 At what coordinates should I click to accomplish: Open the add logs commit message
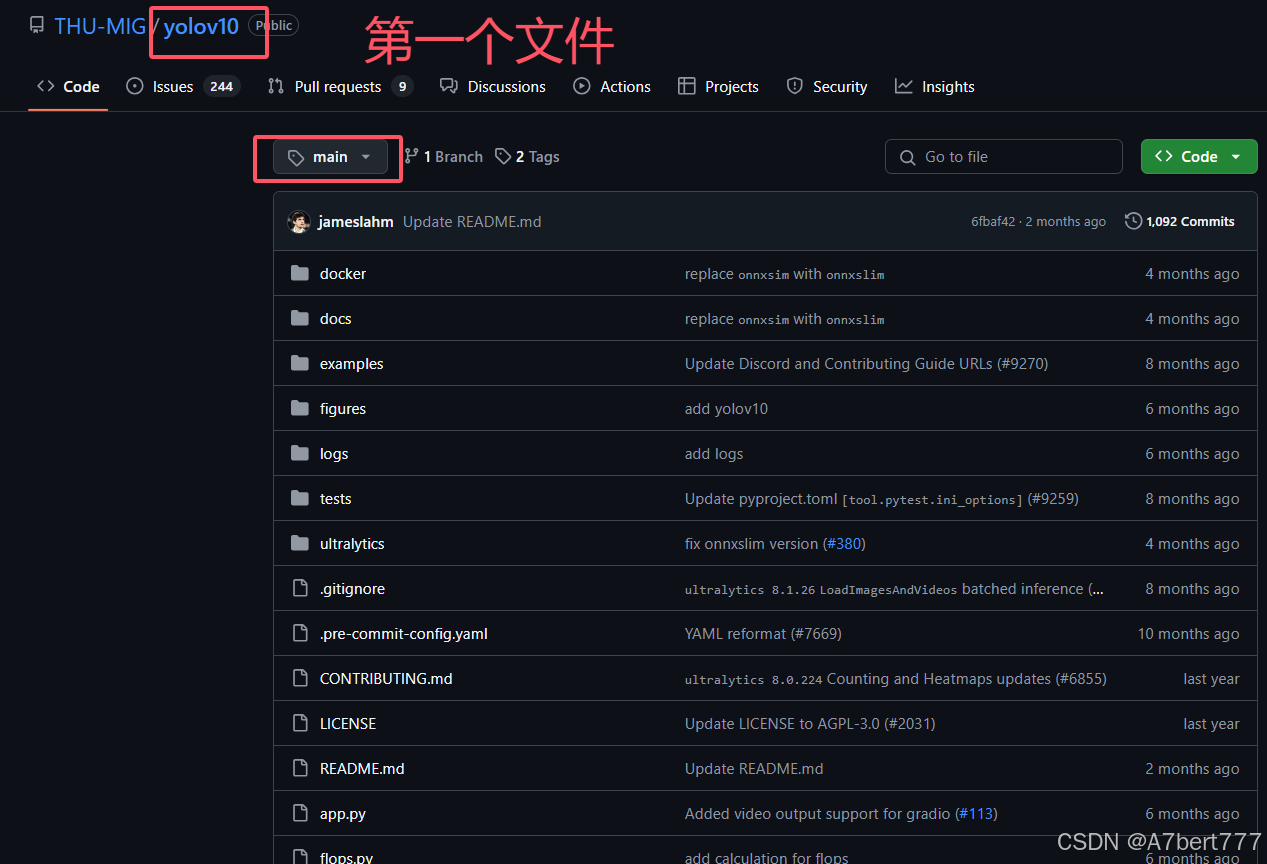714,454
